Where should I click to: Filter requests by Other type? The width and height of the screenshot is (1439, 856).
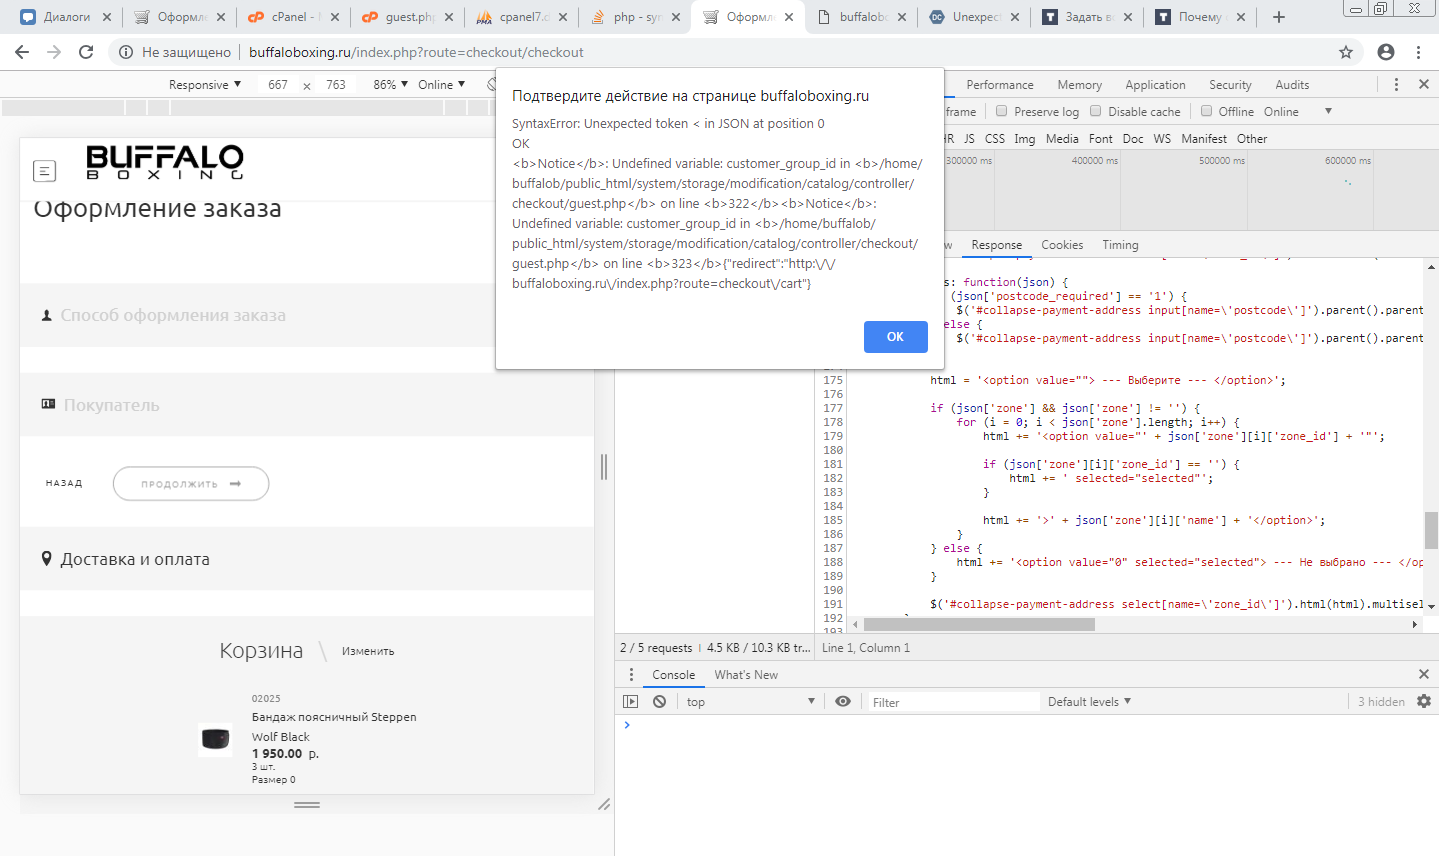[x=1252, y=139]
